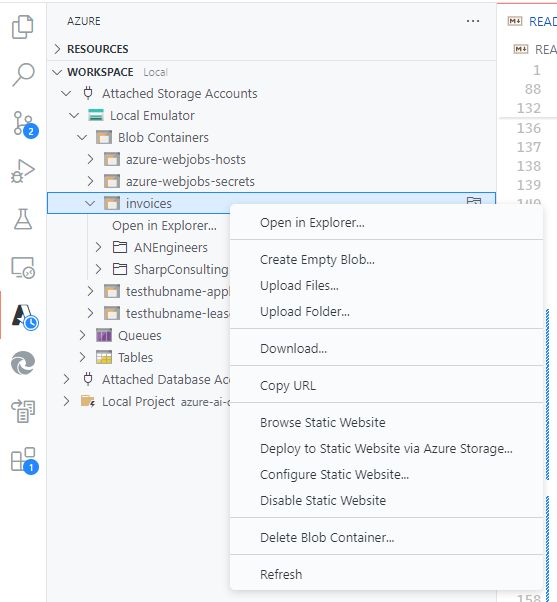Click the plug icon of Attached Database Accounts
The height and width of the screenshot is (602, 557).
[x=88, y=379]
